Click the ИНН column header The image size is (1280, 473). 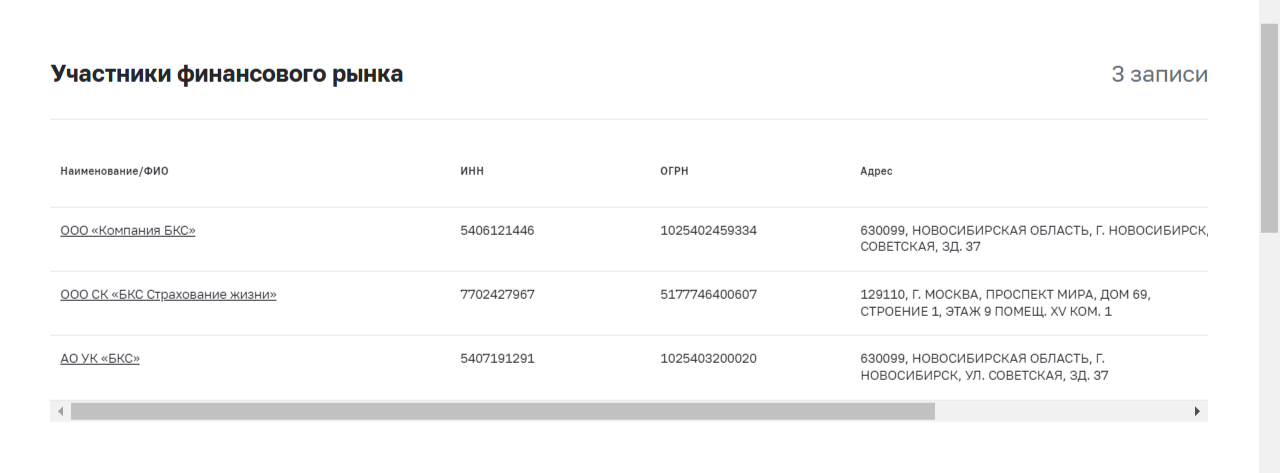click(472, 171)
